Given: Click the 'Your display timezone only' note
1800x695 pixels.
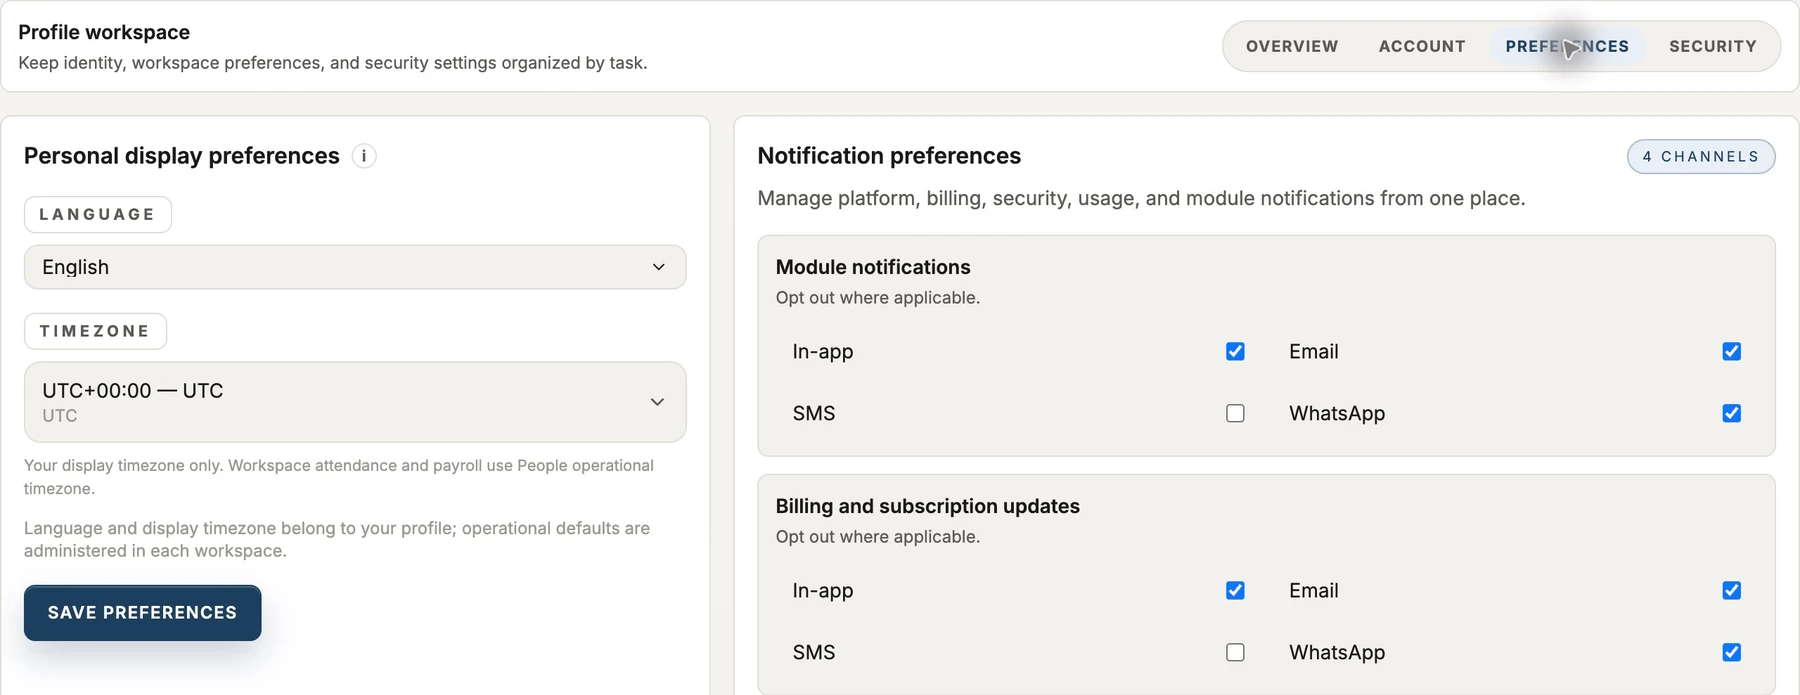Looking at the screenshot, I should click(x=339, y=477).
